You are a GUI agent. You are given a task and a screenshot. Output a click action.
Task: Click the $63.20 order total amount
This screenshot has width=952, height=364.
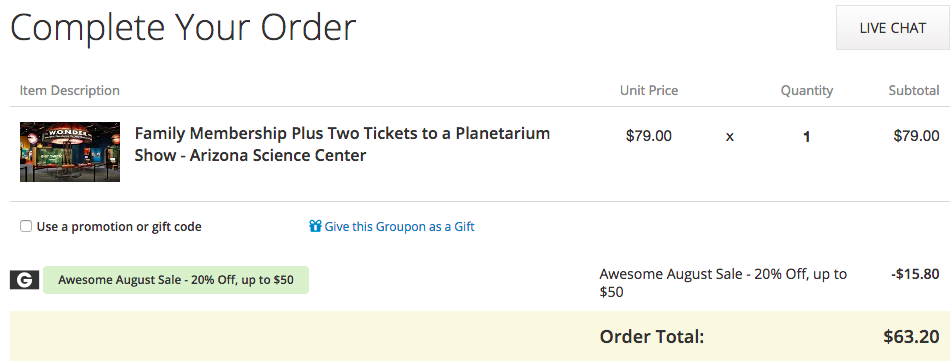[912, 337]
